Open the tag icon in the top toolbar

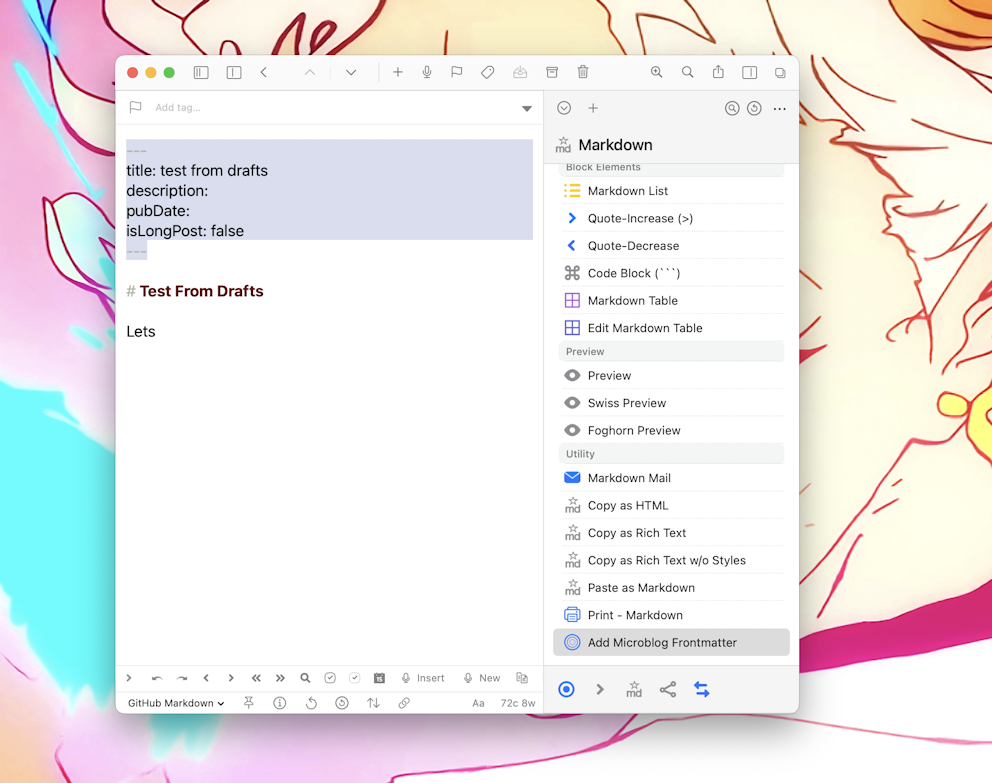click(488, 73)
